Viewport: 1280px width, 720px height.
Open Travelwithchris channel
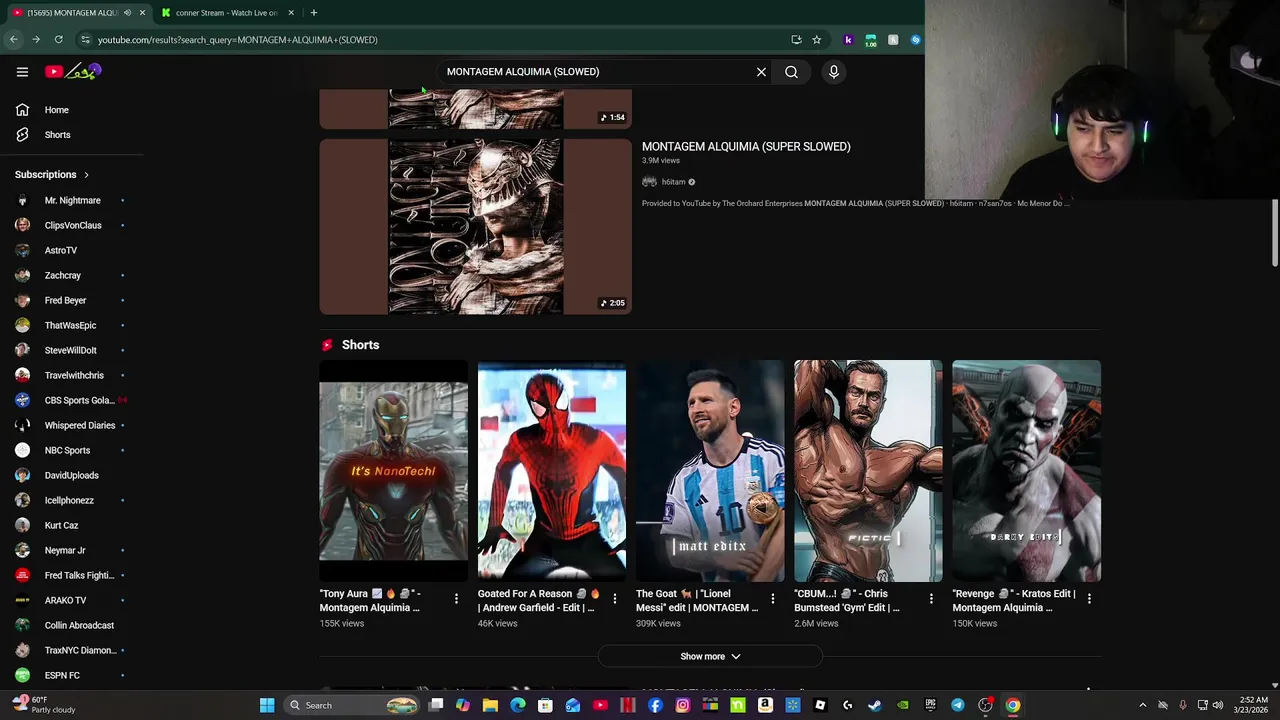tap(72, 375)
